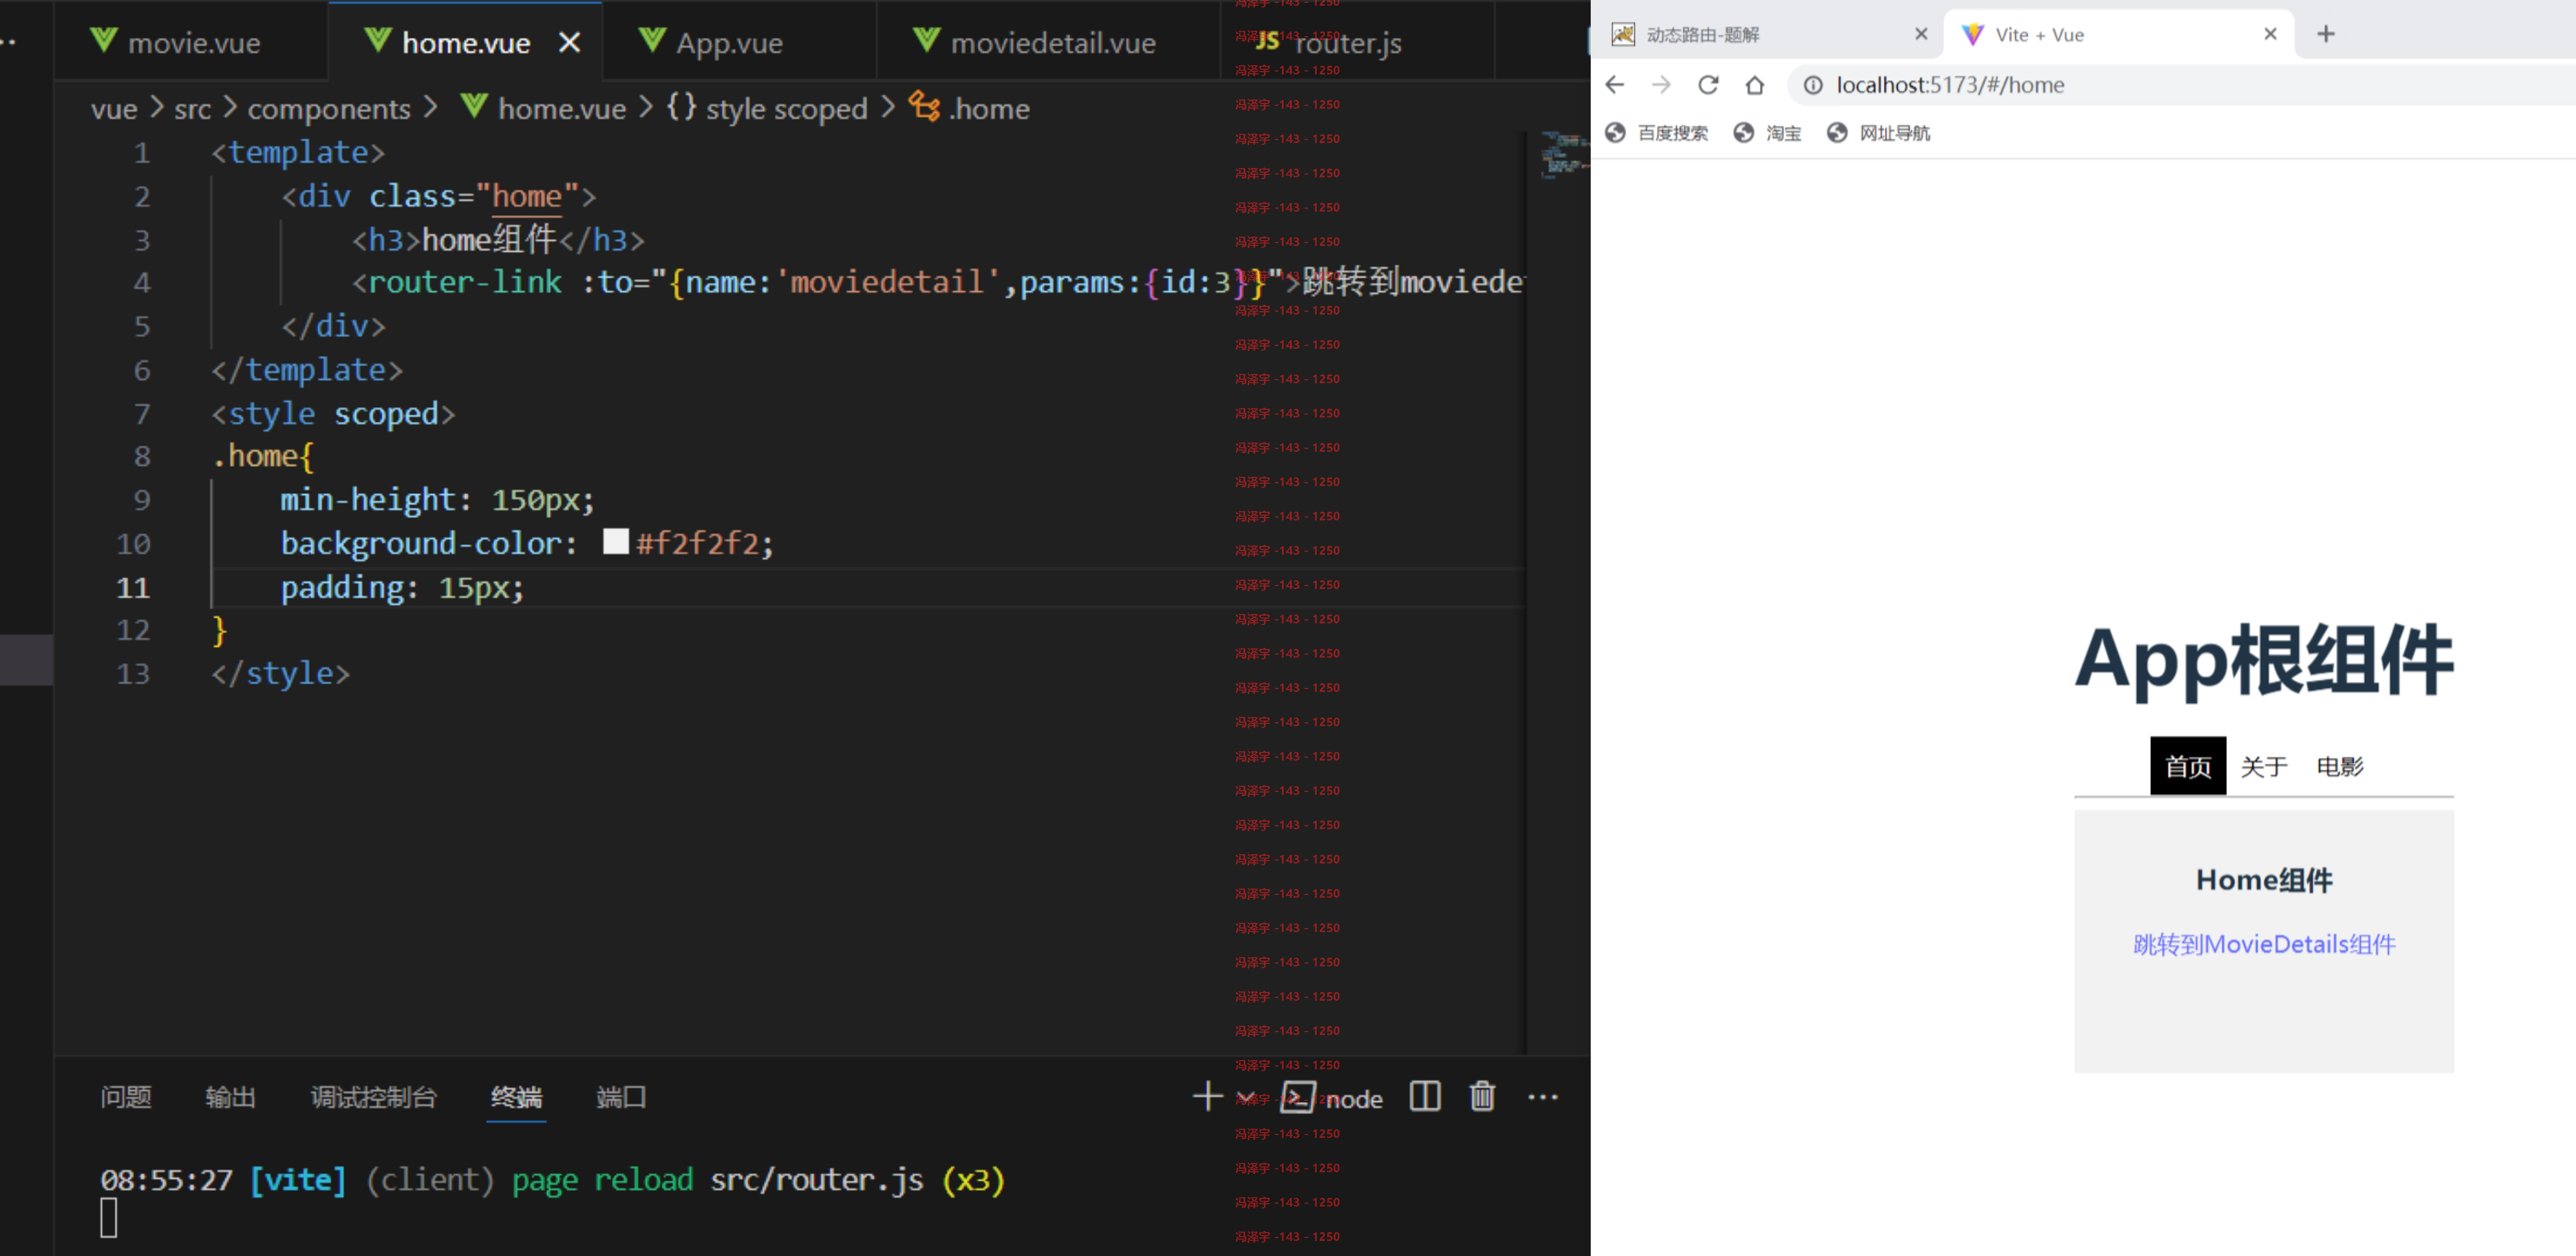This screenshot has width=2576, height=1256.
Task: Click the editor minimap preview
Action: [x=1564, y=155]
